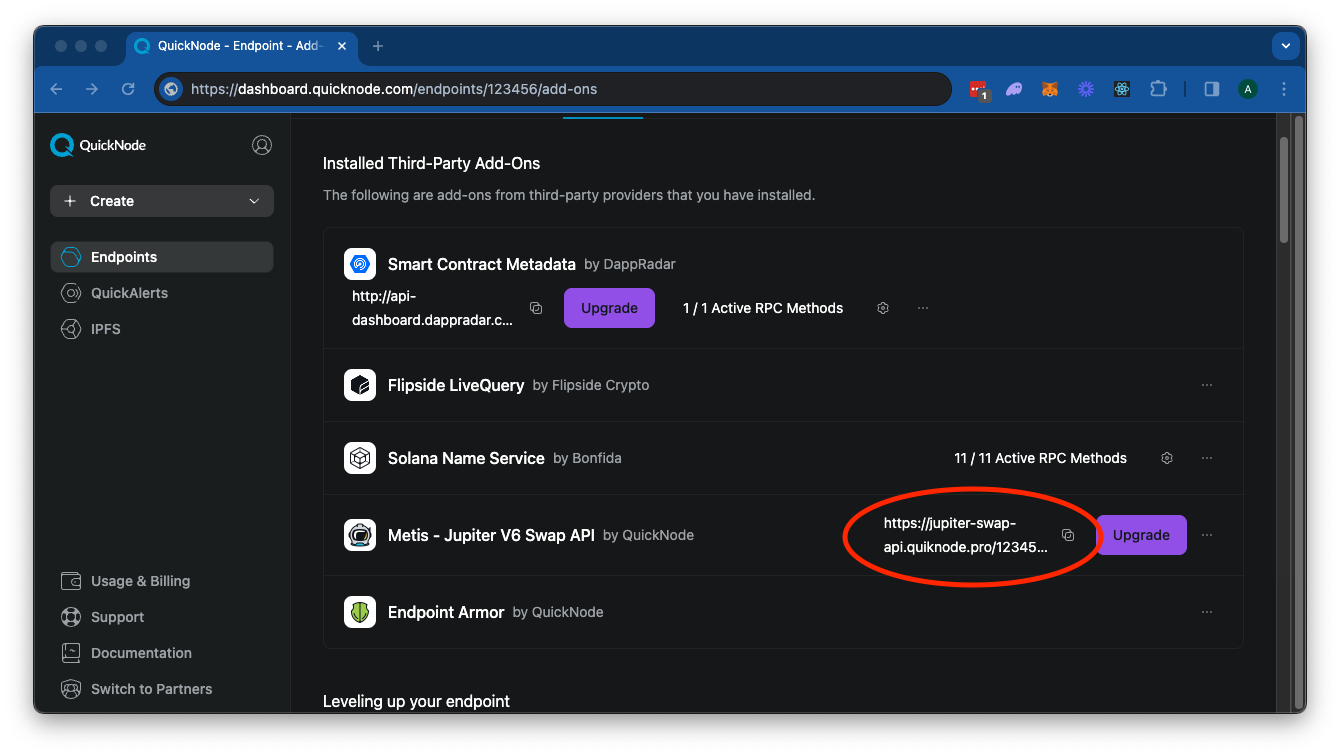Click the QuickNode logo in sidebar

click(x=98, y=145)
